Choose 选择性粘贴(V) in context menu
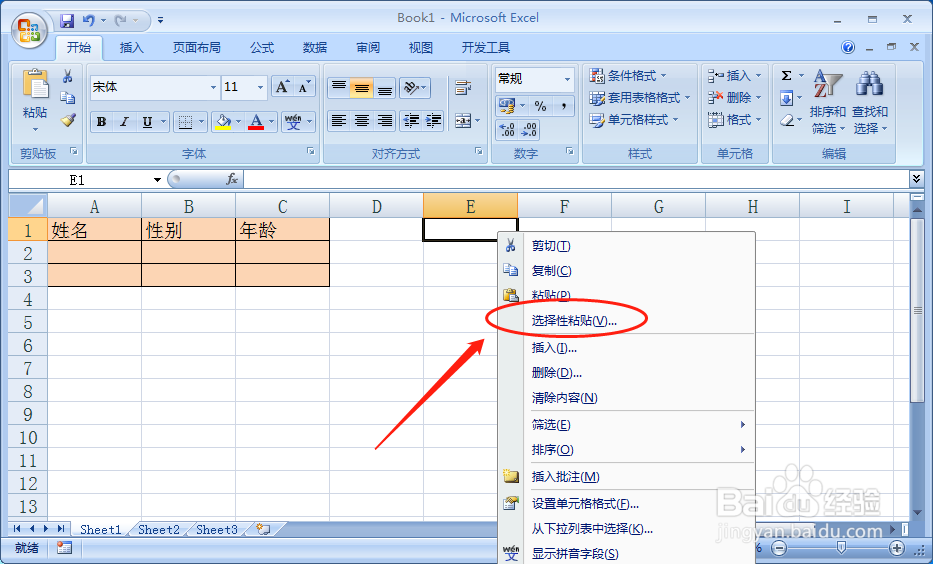 (x=626, y=321)
